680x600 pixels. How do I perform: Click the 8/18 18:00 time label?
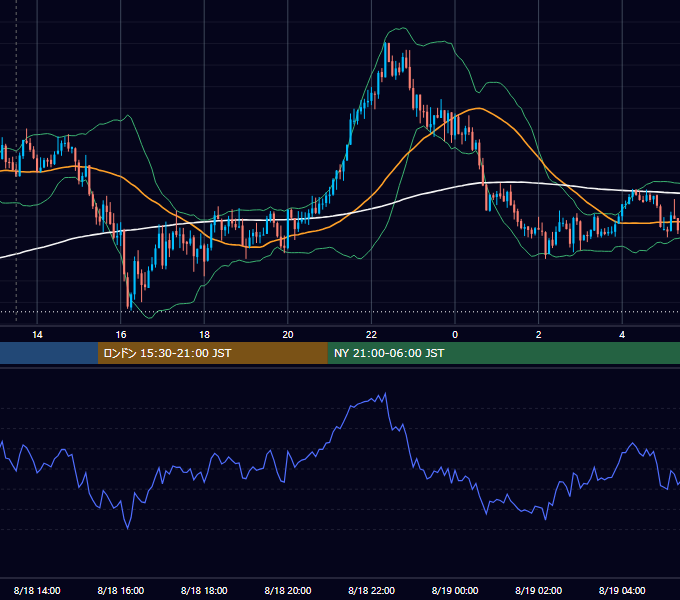pyautogui.click(x=204, y=590)
